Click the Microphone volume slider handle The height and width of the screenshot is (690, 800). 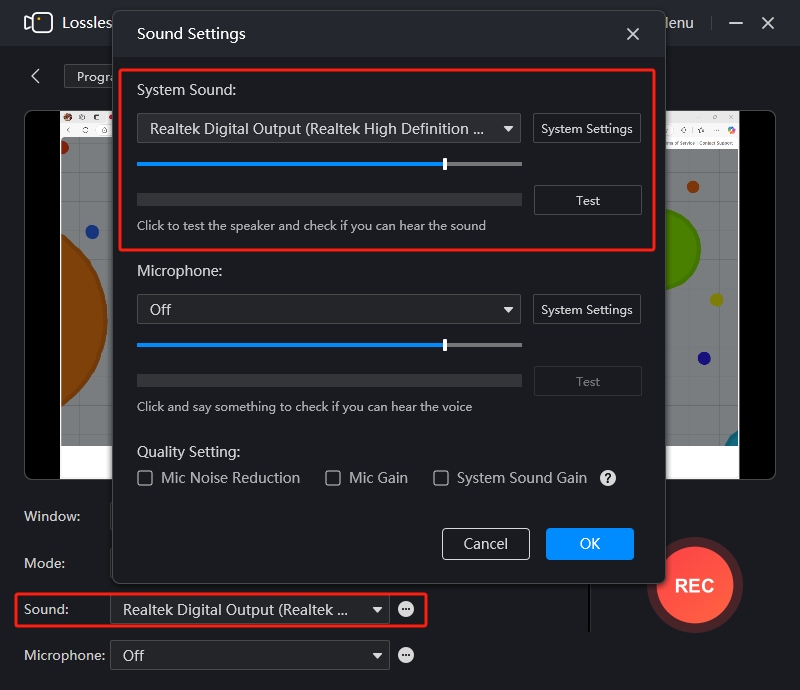445,345
